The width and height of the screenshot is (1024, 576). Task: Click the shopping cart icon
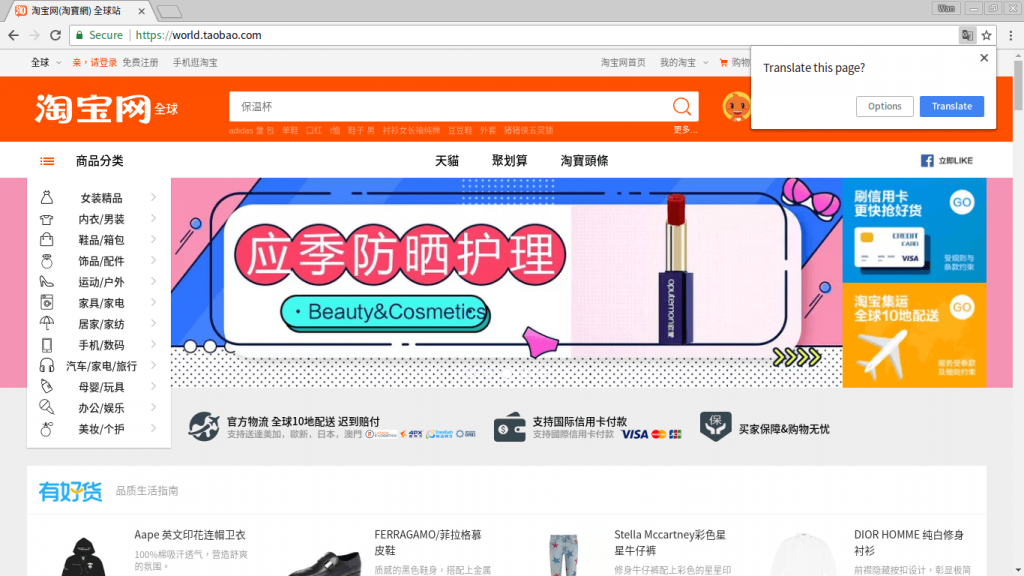pyautogui.click(x=724, y=63)
